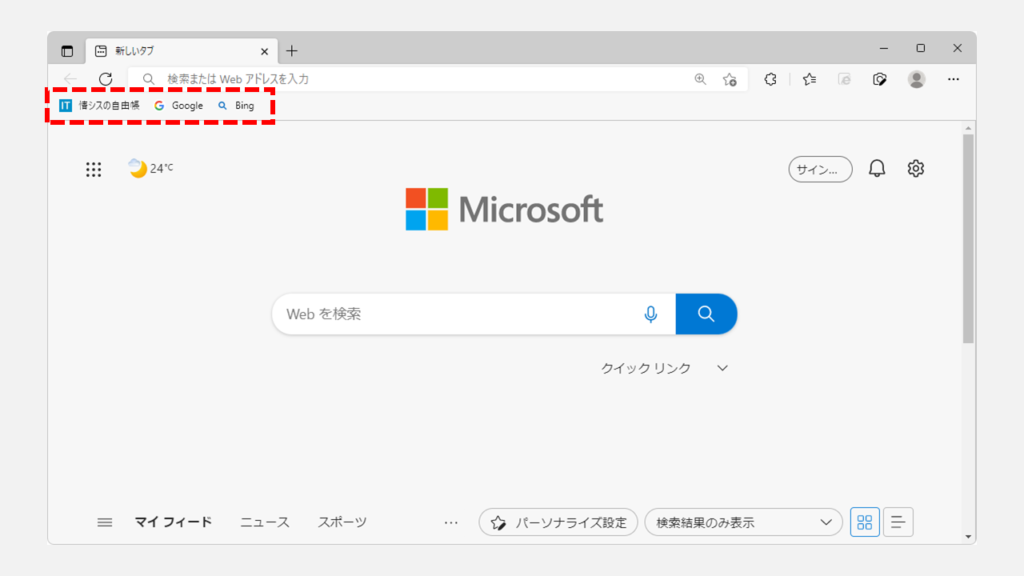This screenshot has height=576, width=1024.
Task: Open the Bing bookmark
Action: point(236,105)
